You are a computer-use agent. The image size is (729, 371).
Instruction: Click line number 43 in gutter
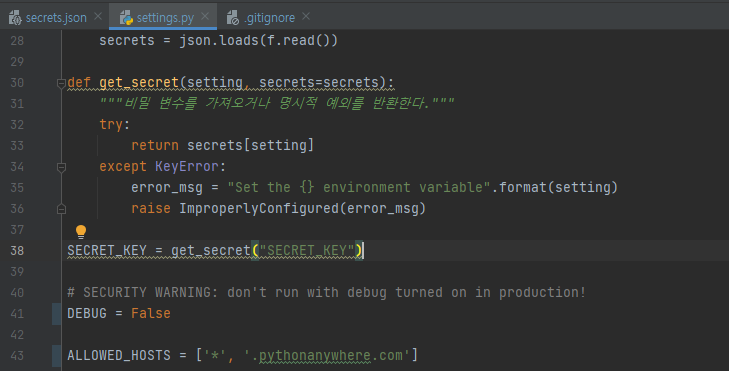pos(17,356)
